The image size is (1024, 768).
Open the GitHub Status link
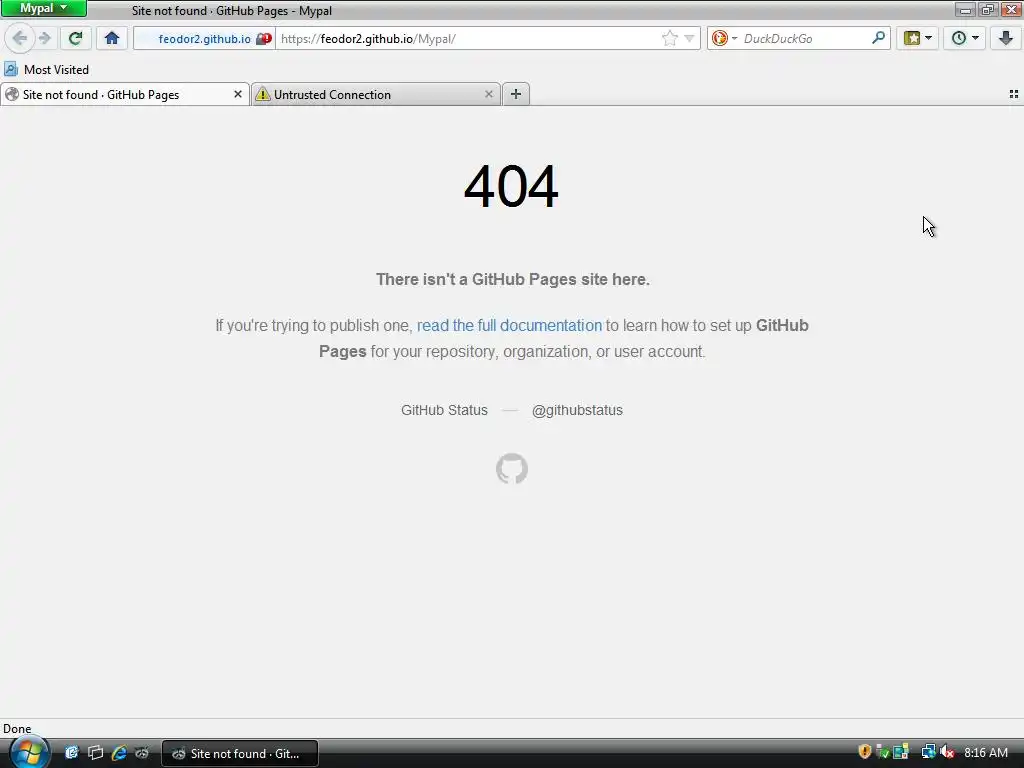(x=444, y=410)
